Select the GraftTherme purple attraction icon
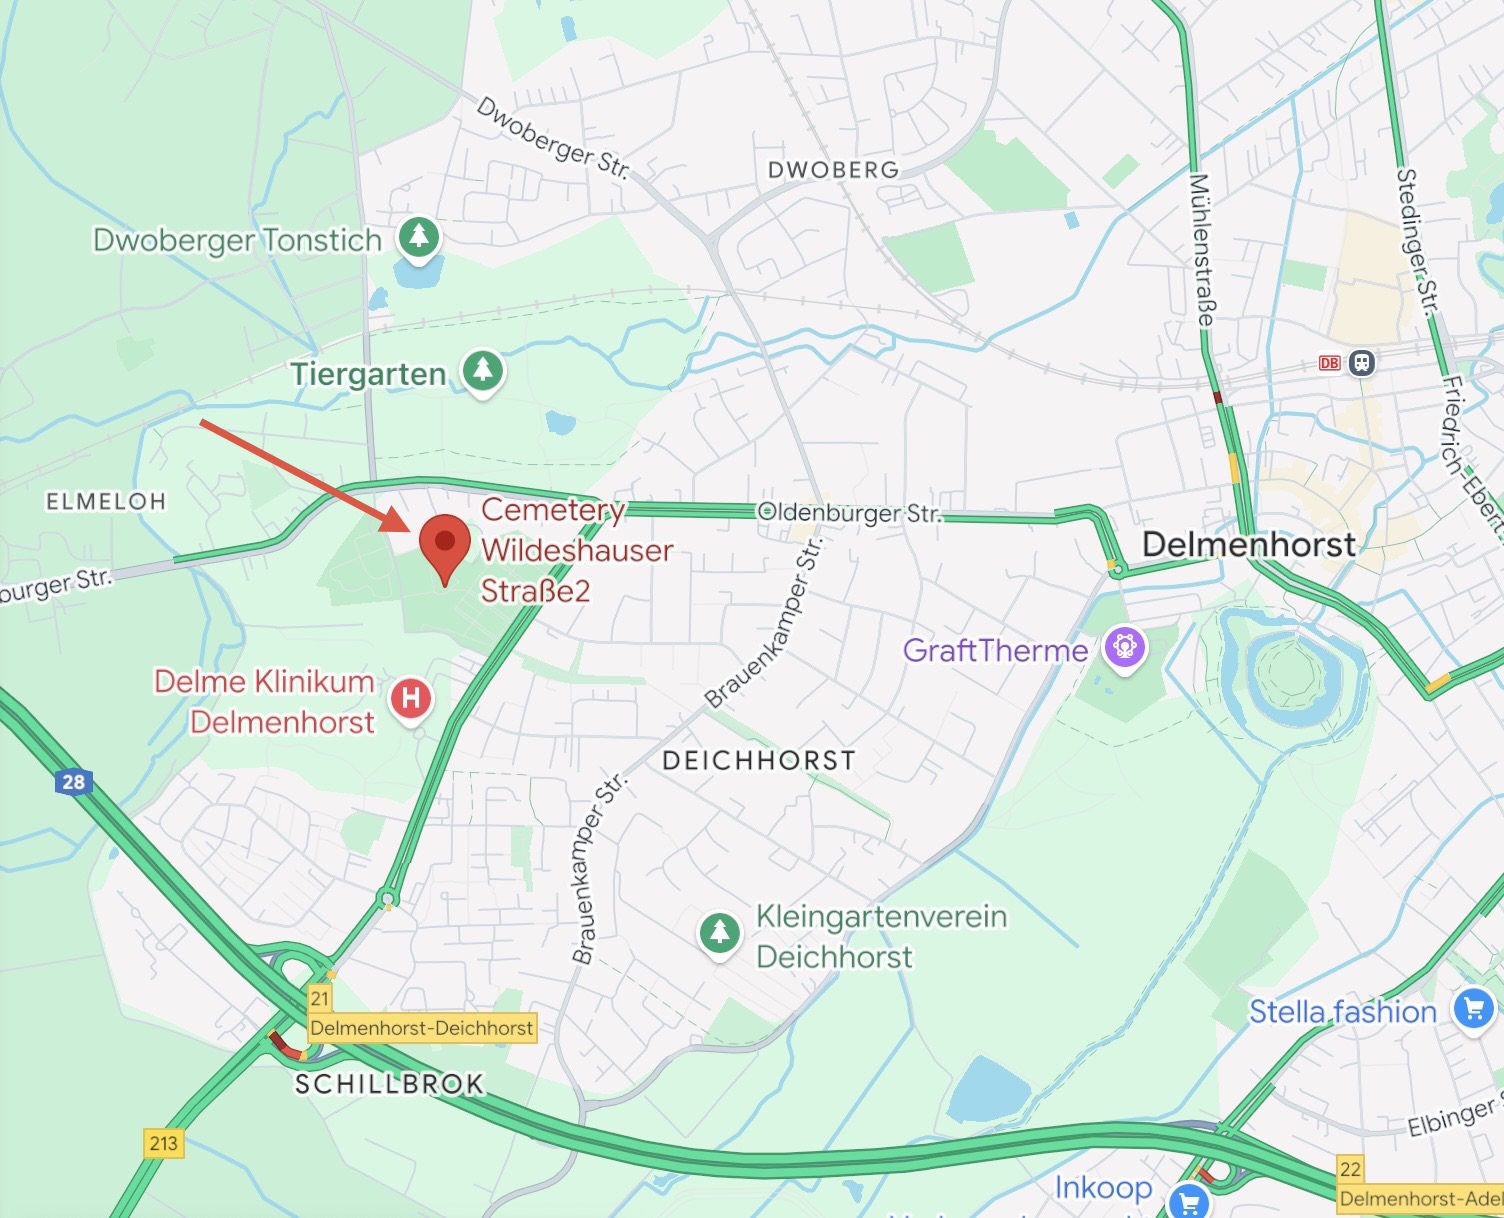Viewport: 1504px width, 1218px height. [1125, 649]
